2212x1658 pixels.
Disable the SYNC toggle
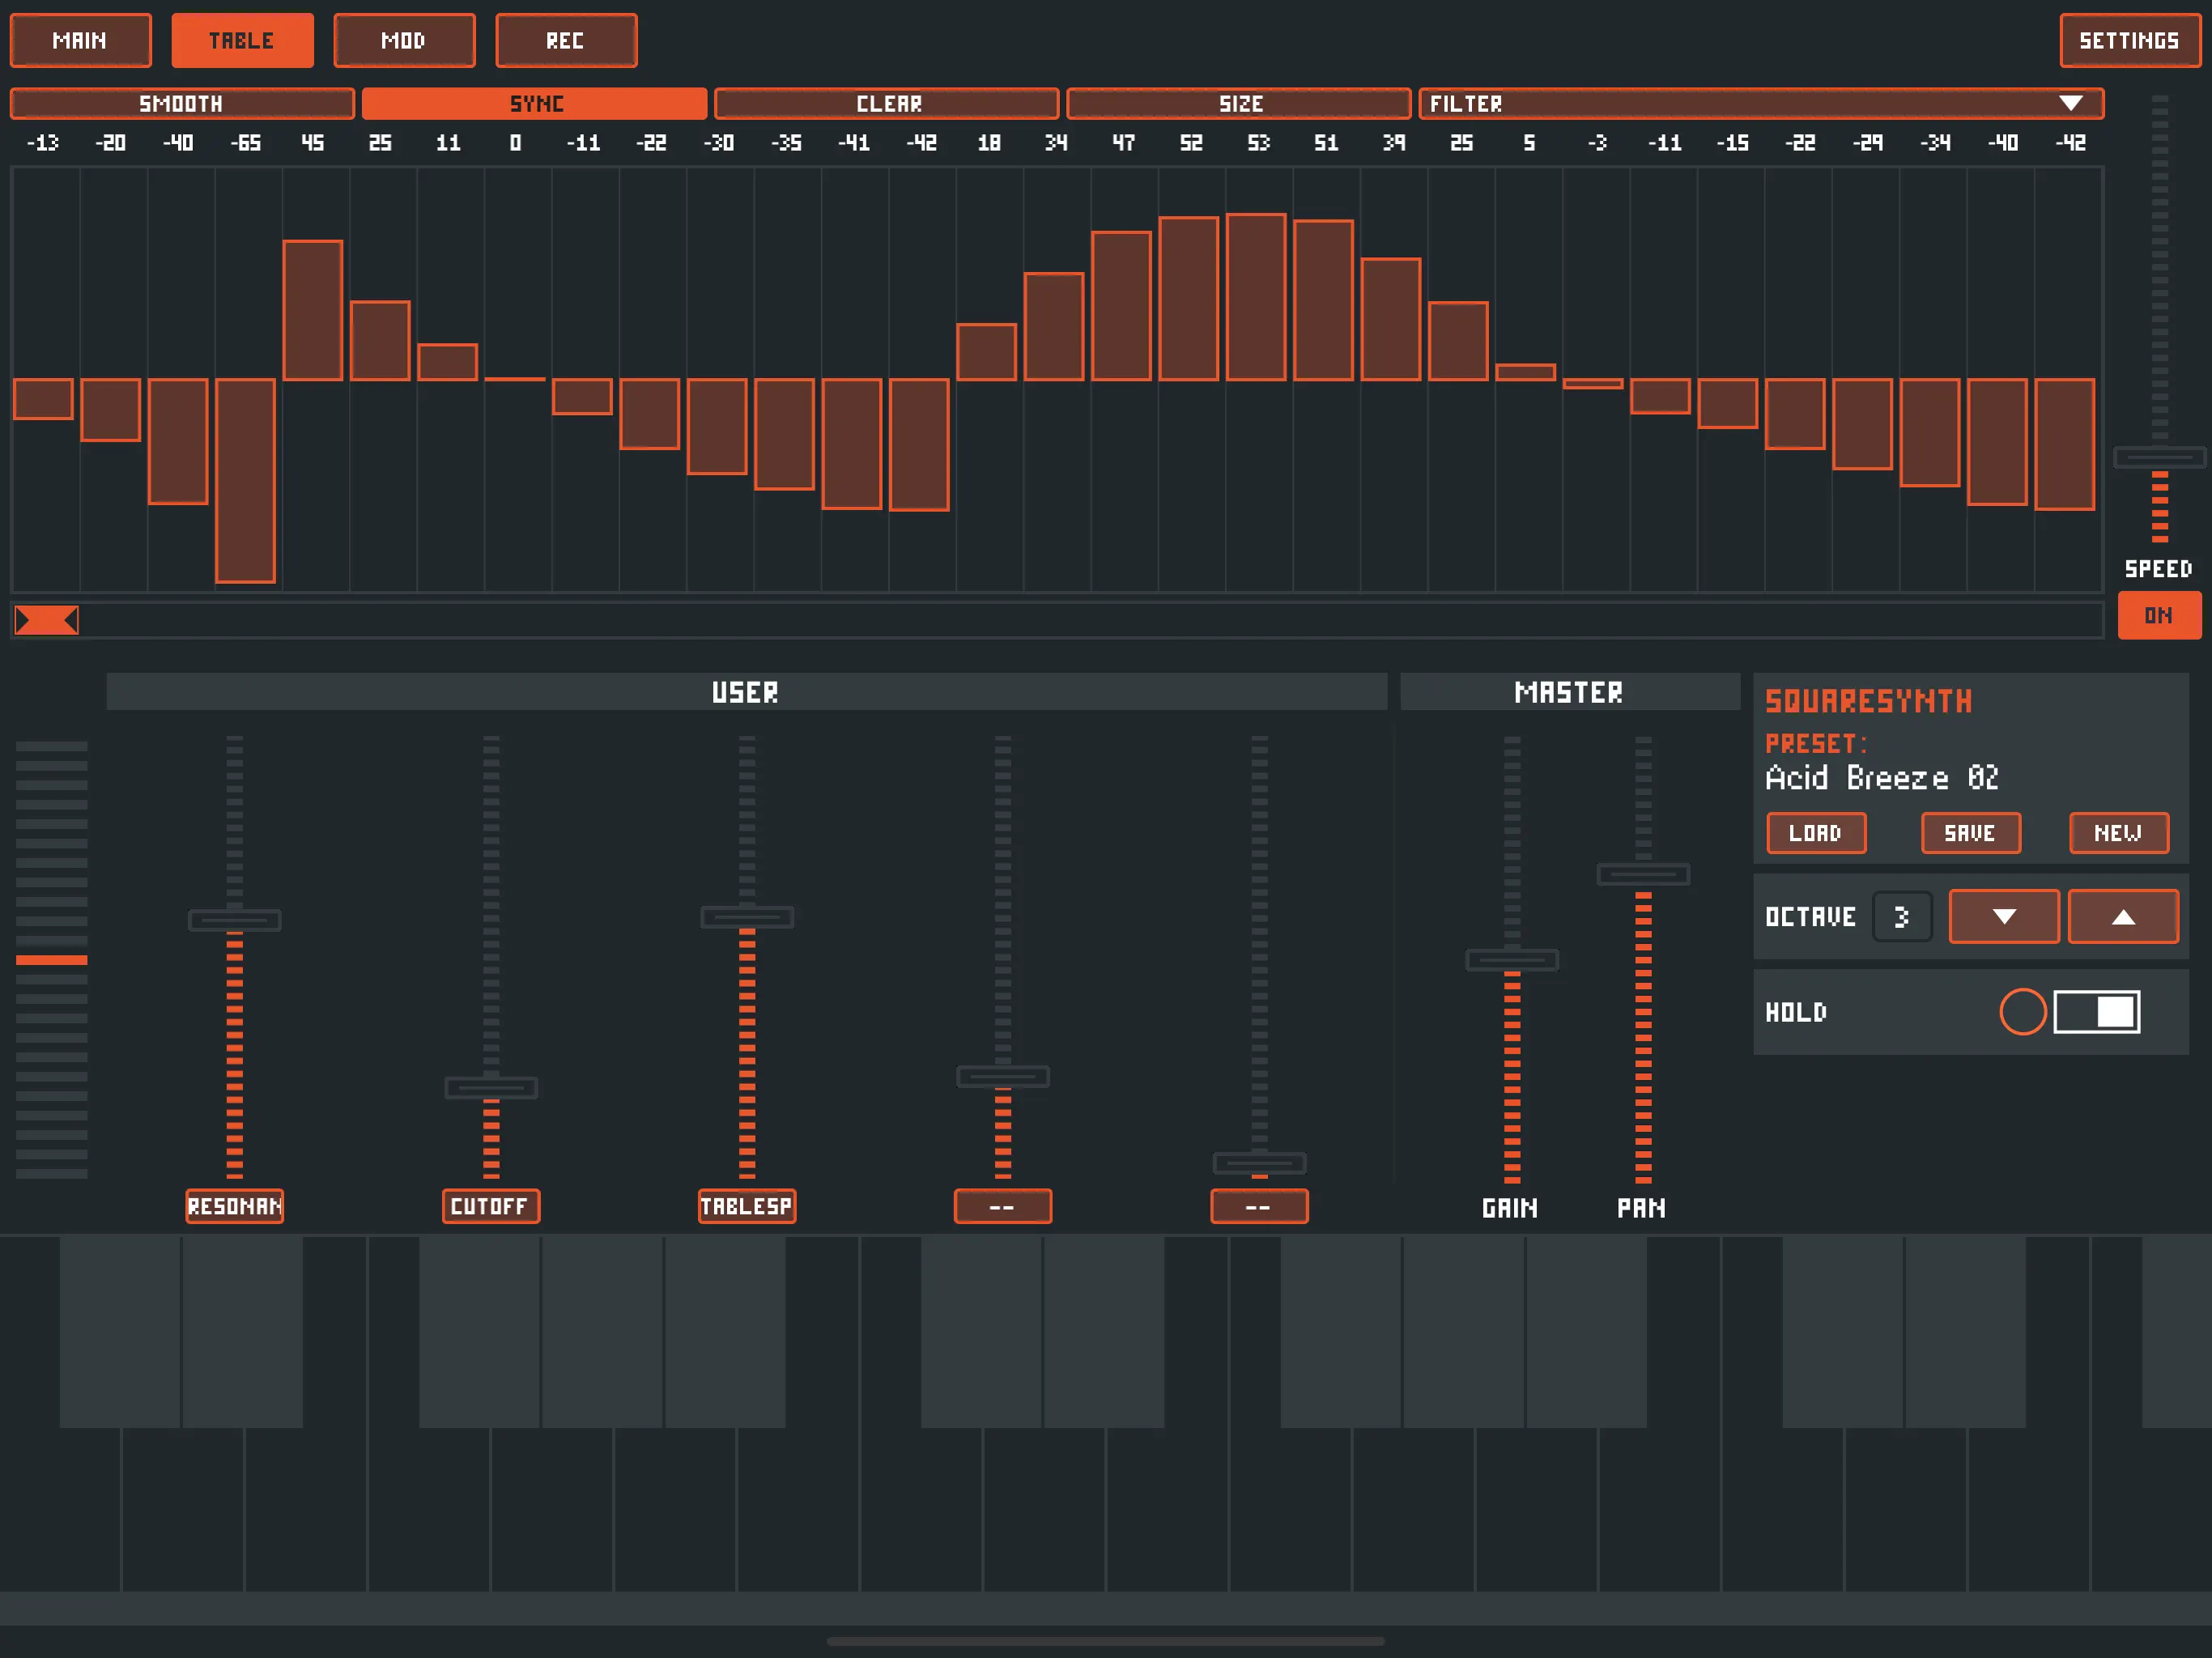(x=534, y=104)
